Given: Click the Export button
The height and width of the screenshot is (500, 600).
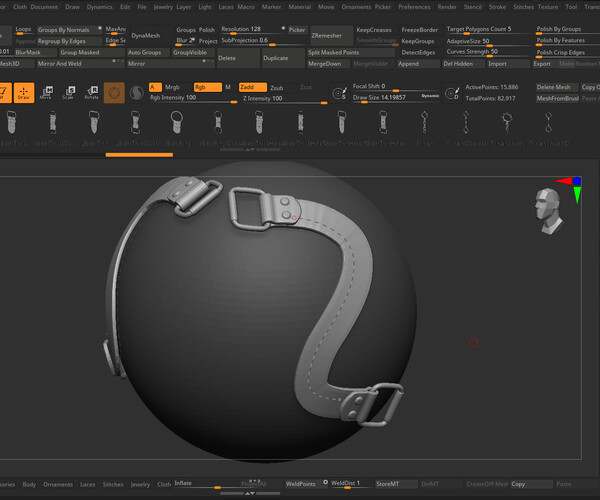Looking at the screenshot, I should tap(545, 64).
